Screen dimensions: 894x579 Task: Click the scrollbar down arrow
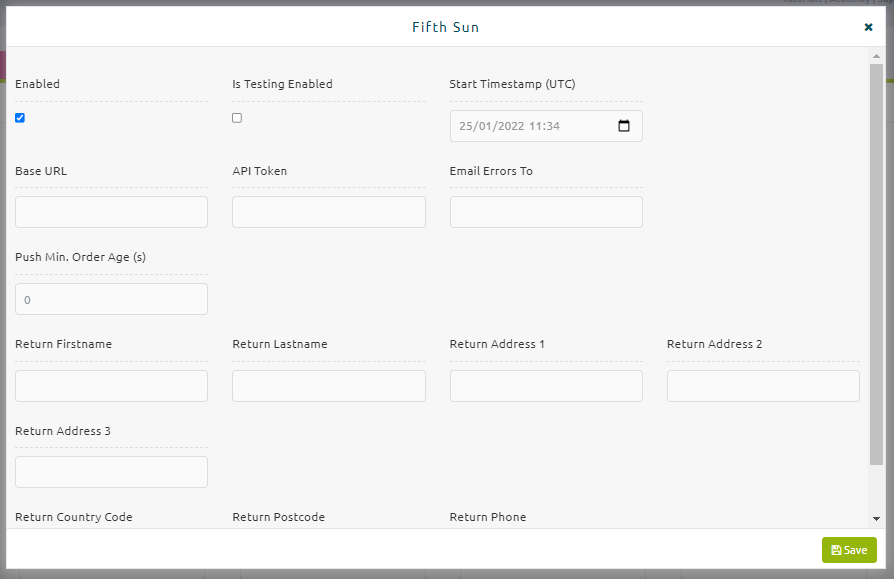[876, 519]
